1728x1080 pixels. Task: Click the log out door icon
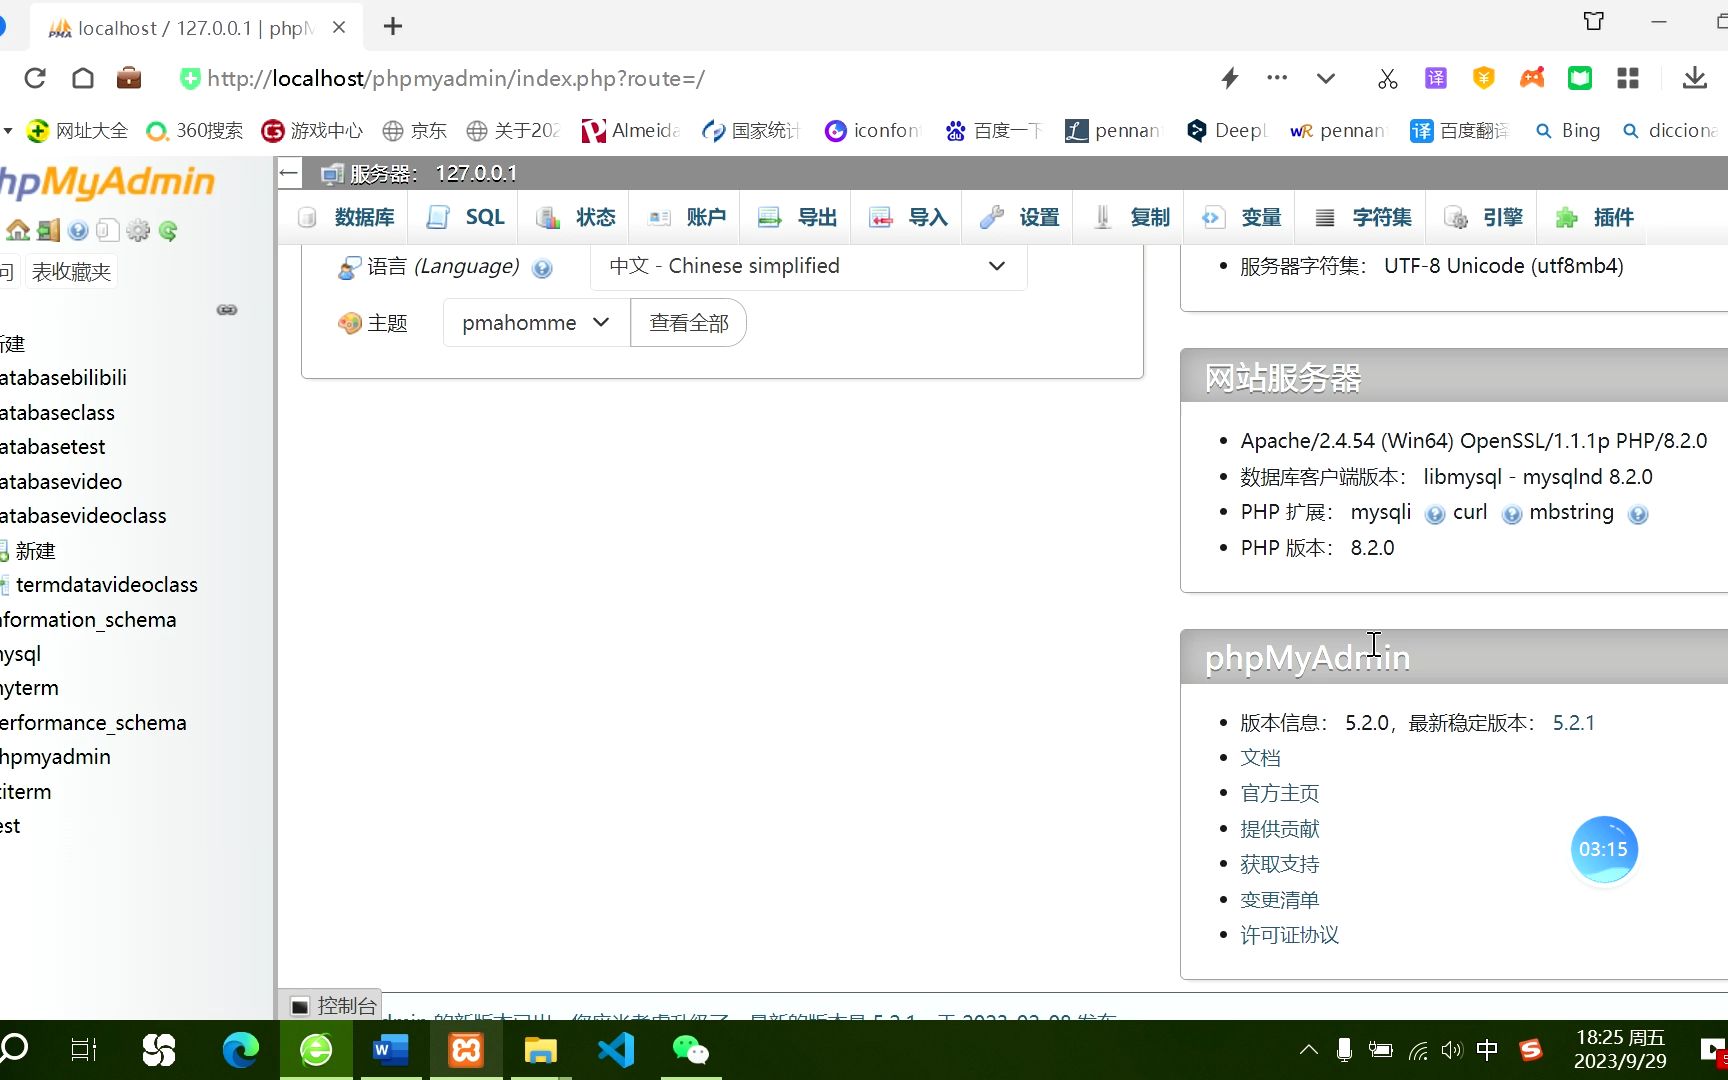(x=48, y=231)
